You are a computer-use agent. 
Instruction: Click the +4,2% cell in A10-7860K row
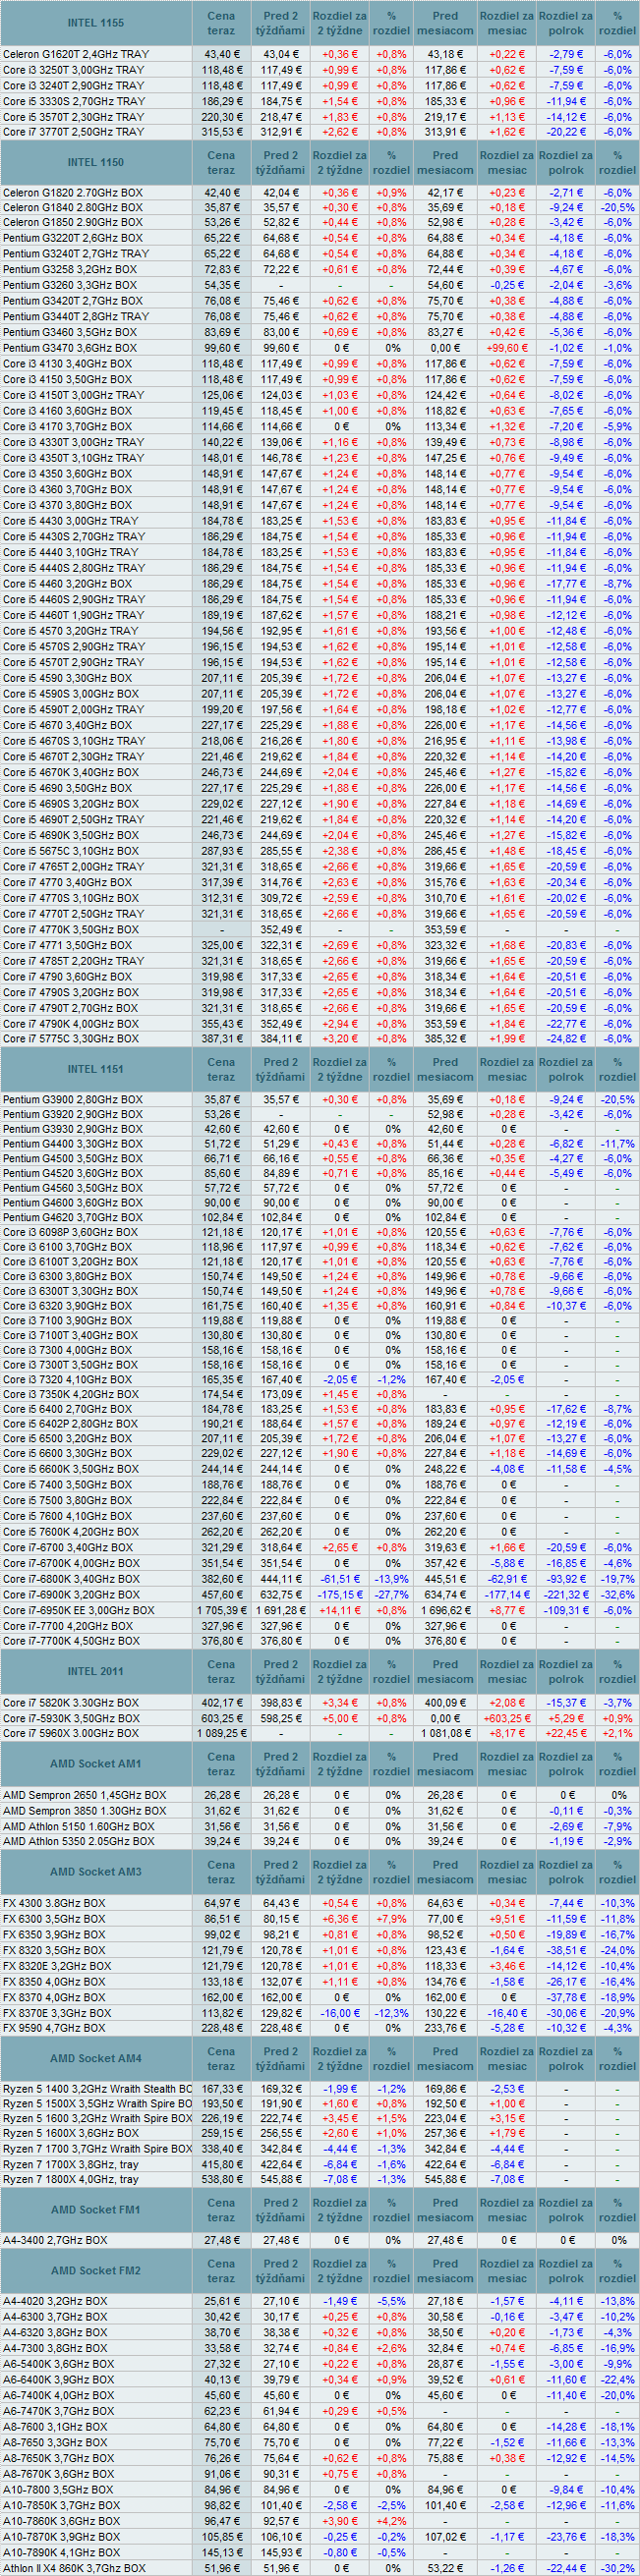click(391, 2520)
